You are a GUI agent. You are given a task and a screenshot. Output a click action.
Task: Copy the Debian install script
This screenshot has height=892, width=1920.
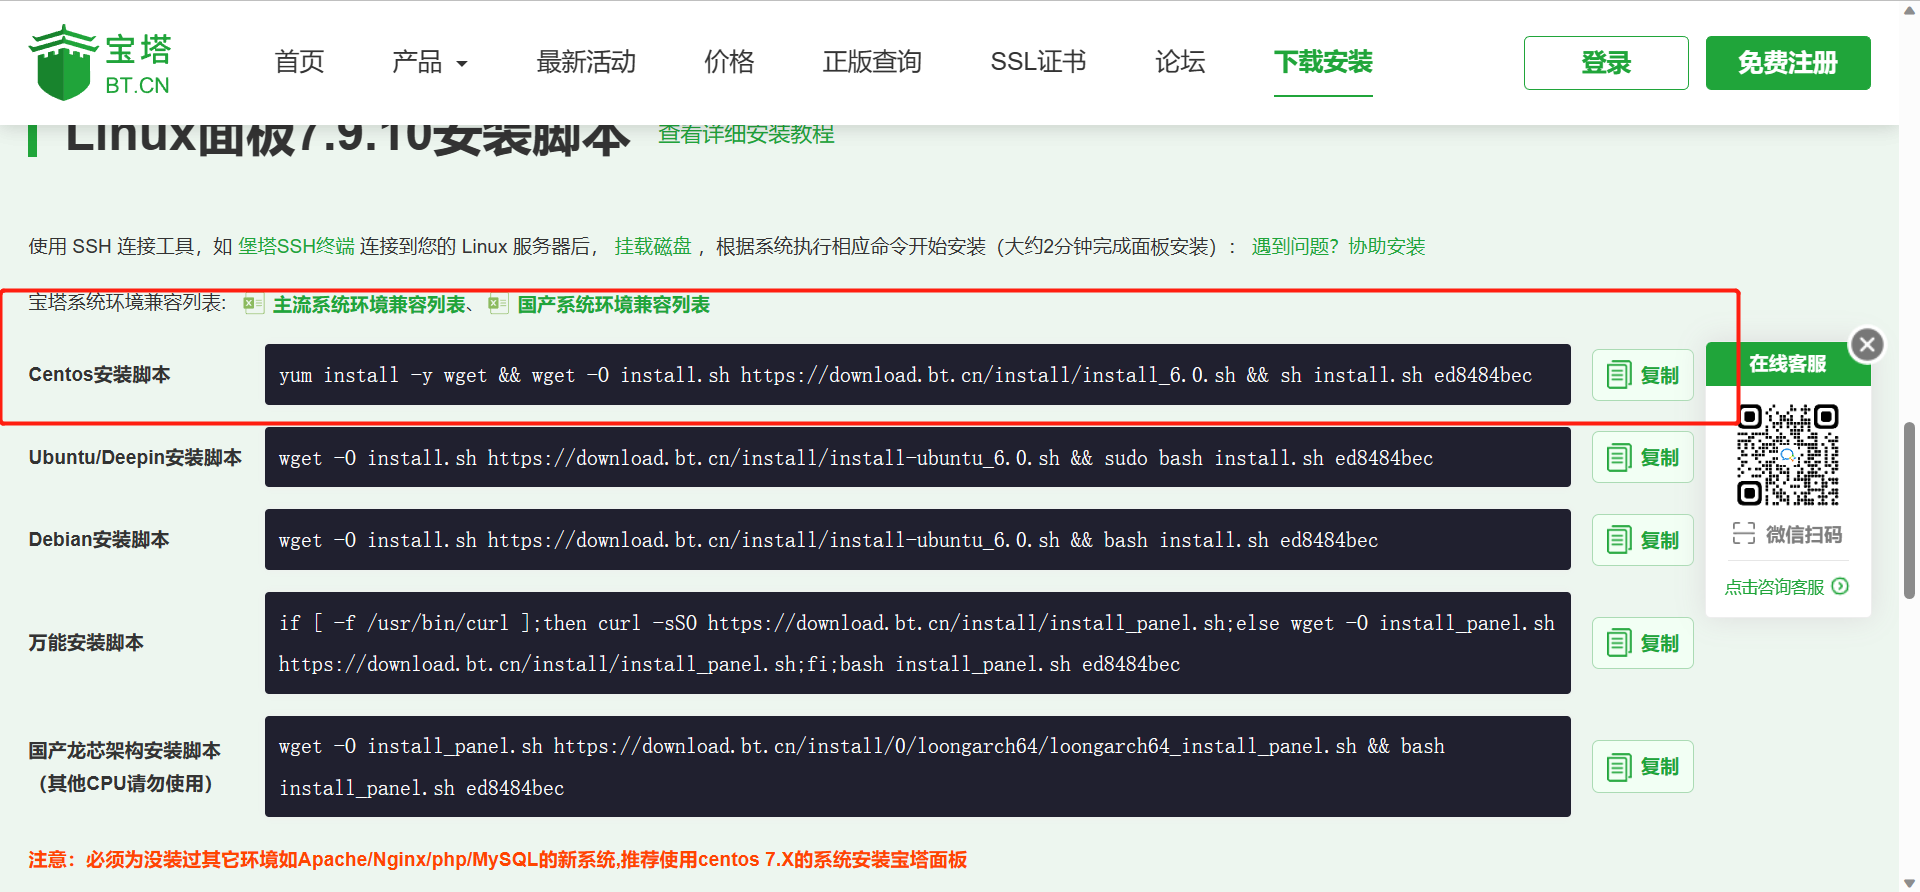click(x=1642, y=540)
